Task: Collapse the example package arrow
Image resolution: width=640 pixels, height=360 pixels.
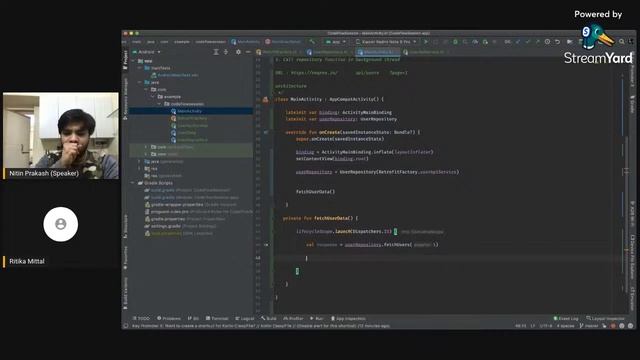Action: pos(153,97)
